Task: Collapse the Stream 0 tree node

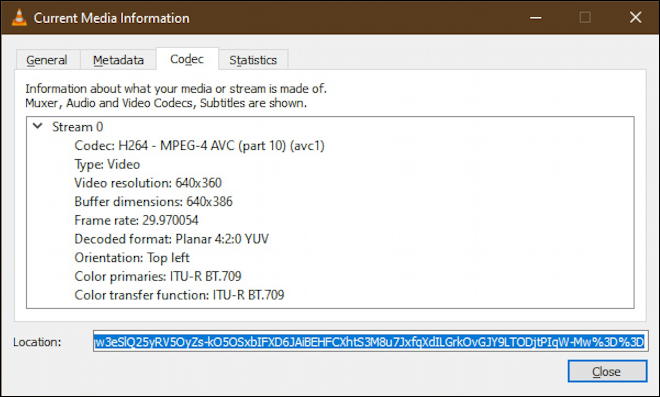Action: (38, 126)
